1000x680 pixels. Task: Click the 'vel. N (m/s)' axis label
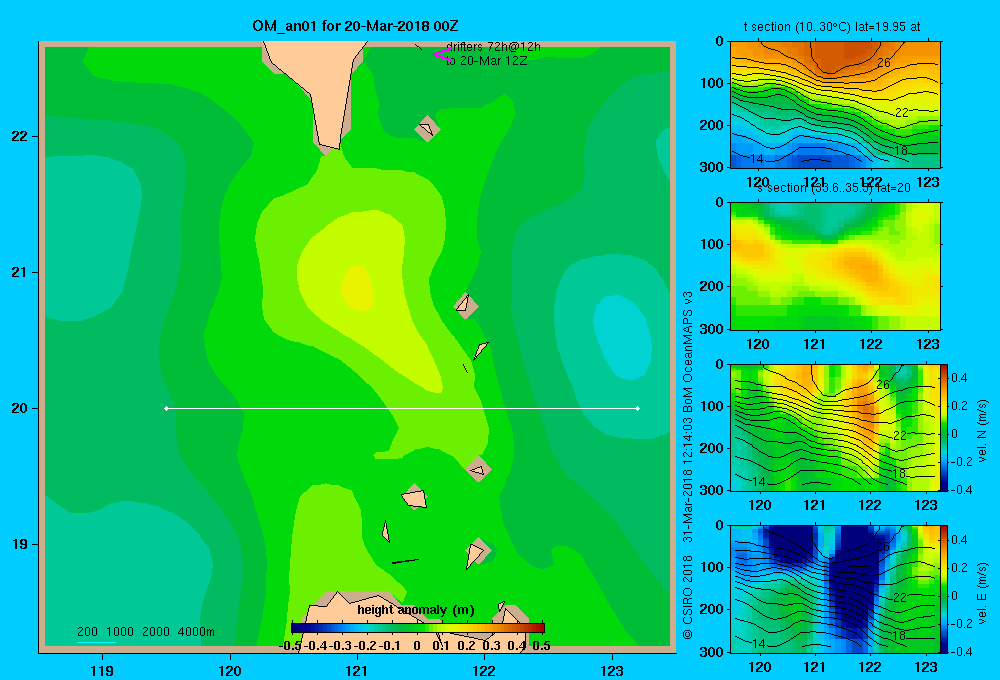[982, 431]
